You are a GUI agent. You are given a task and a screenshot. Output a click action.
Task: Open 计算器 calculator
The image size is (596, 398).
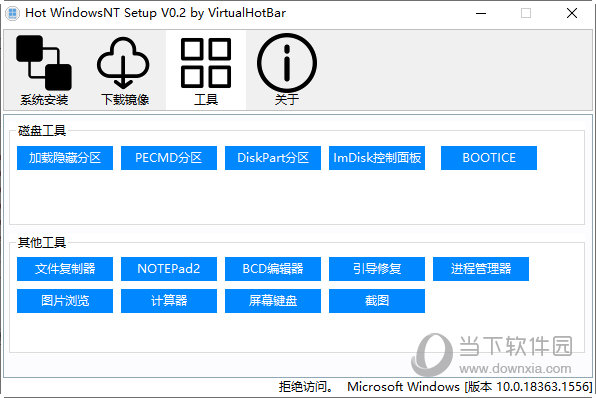click(169, 301)
